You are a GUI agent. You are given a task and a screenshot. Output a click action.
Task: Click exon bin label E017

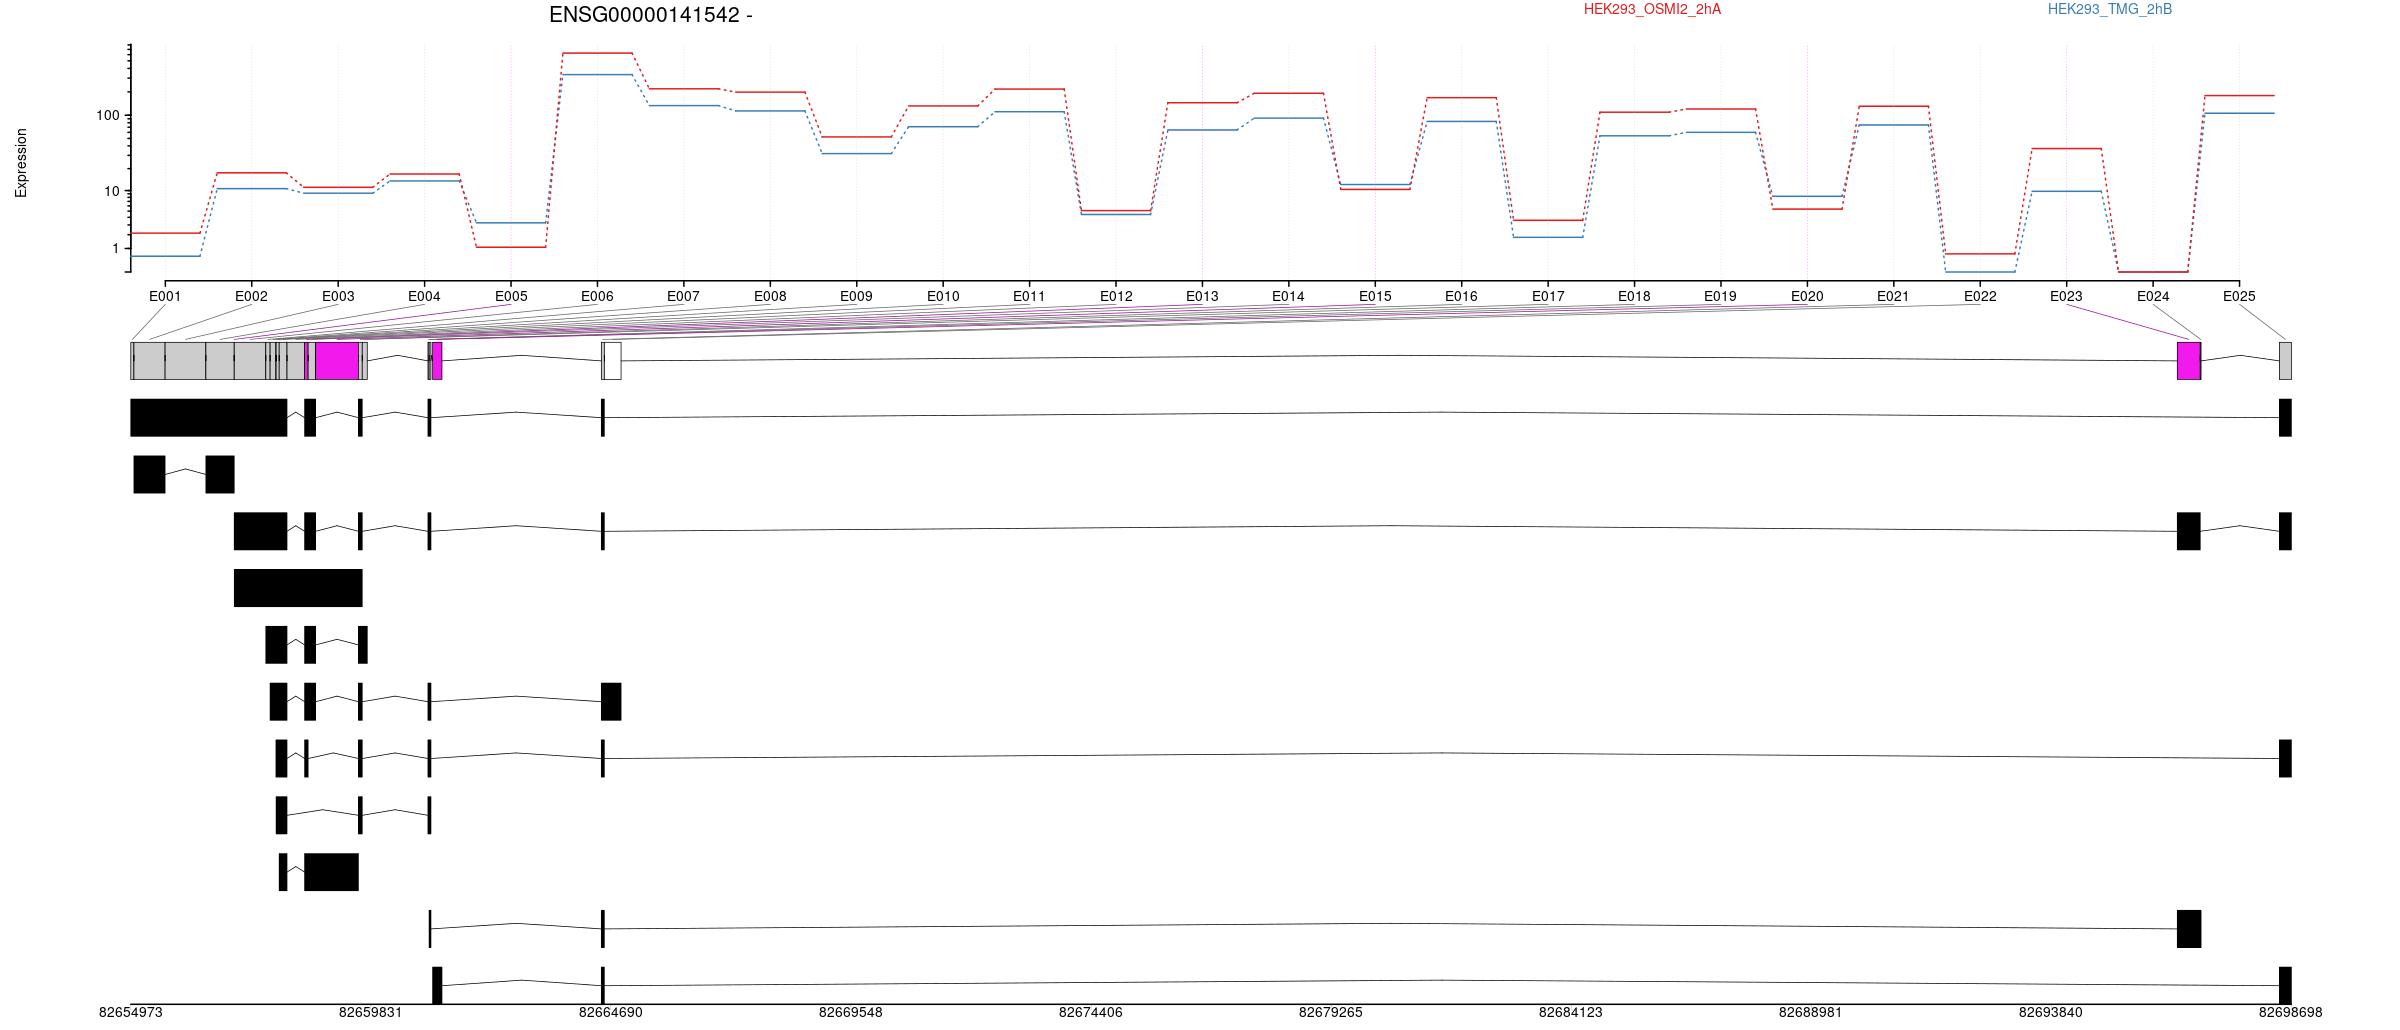1548,296
